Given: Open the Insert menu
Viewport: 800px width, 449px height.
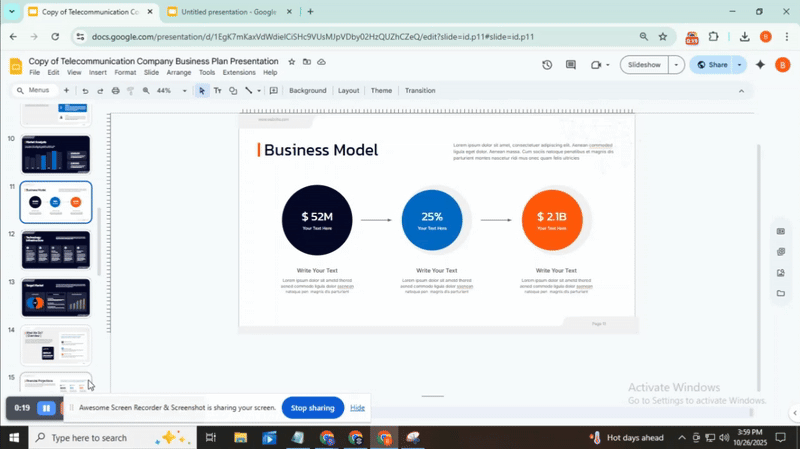Looking at the screenshot, I should coord(98,73).
